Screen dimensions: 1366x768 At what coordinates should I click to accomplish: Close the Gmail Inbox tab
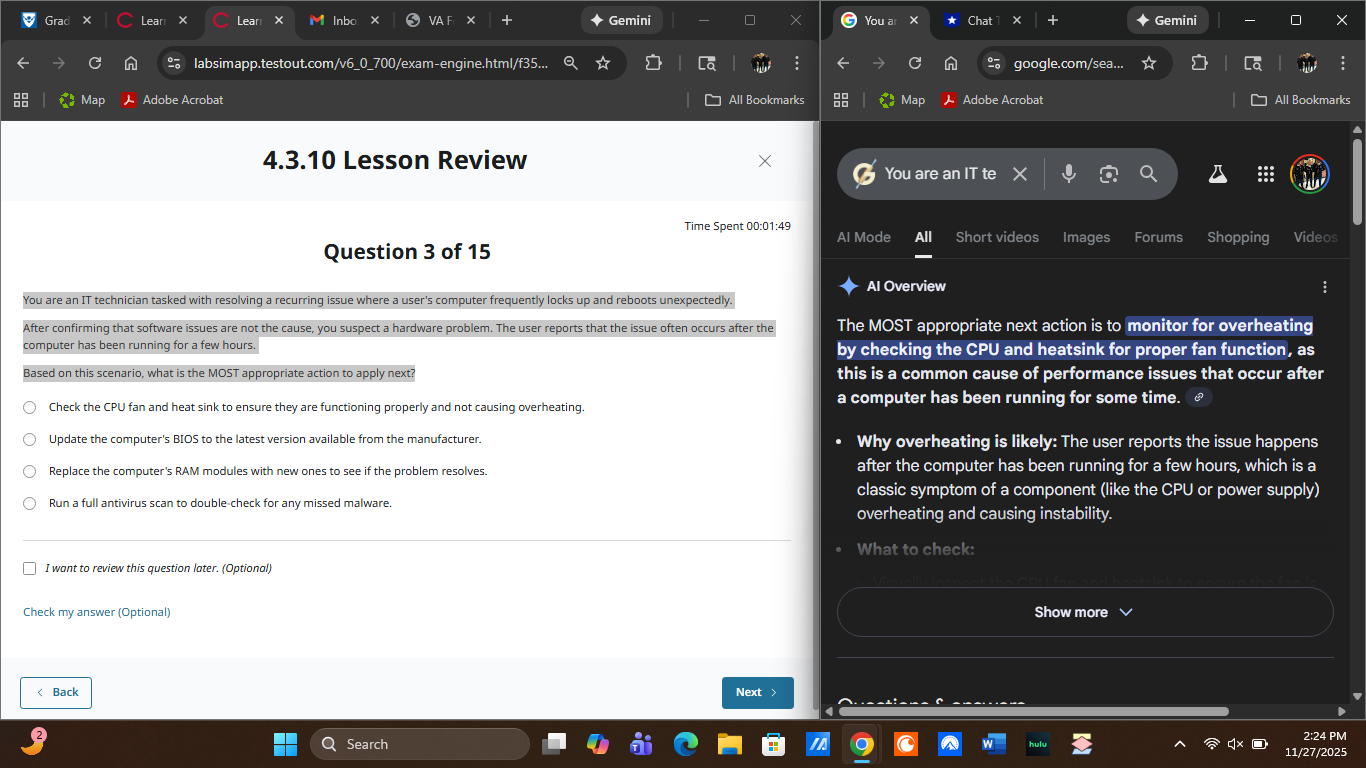[374, 20]
